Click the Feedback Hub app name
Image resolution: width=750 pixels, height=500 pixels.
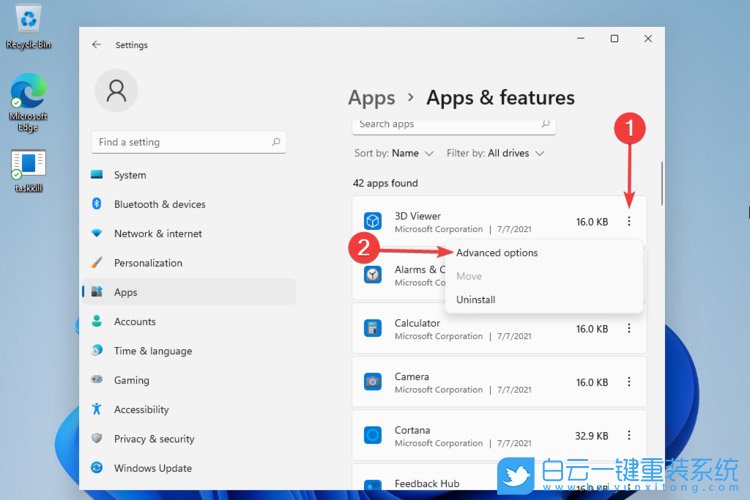click(427, 483)
